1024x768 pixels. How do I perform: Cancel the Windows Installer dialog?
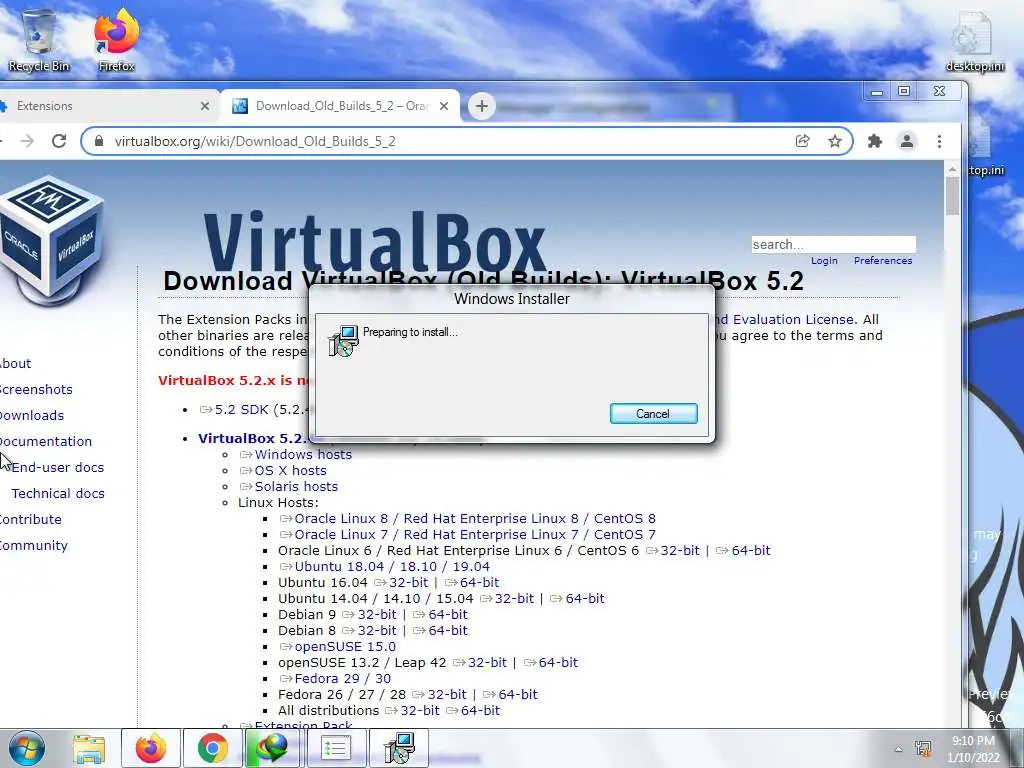click(x=653, y=413)
